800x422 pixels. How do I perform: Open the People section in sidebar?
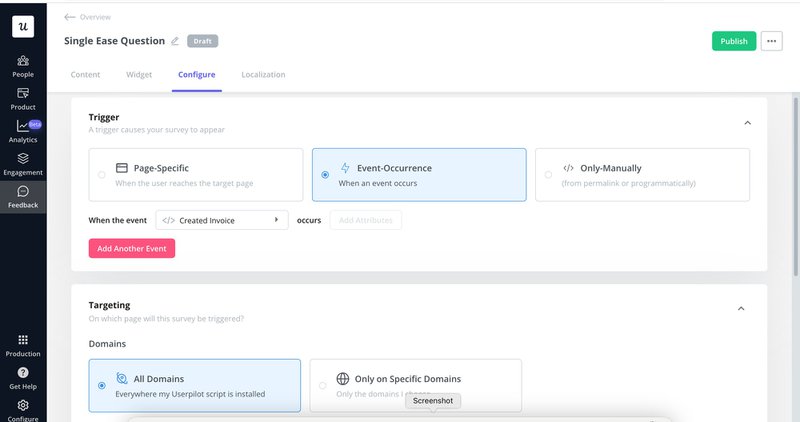coord(23,65)
